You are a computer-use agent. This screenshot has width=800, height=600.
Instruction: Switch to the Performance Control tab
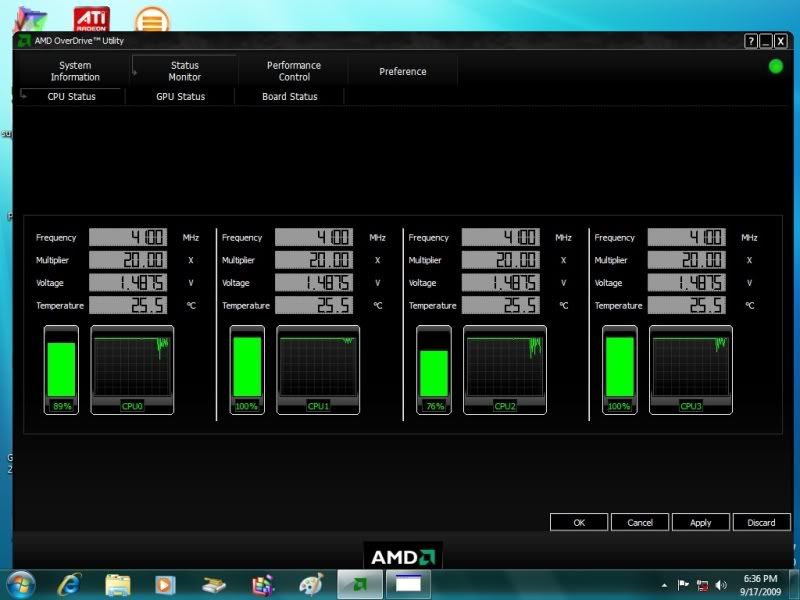[x=294, y=71]
